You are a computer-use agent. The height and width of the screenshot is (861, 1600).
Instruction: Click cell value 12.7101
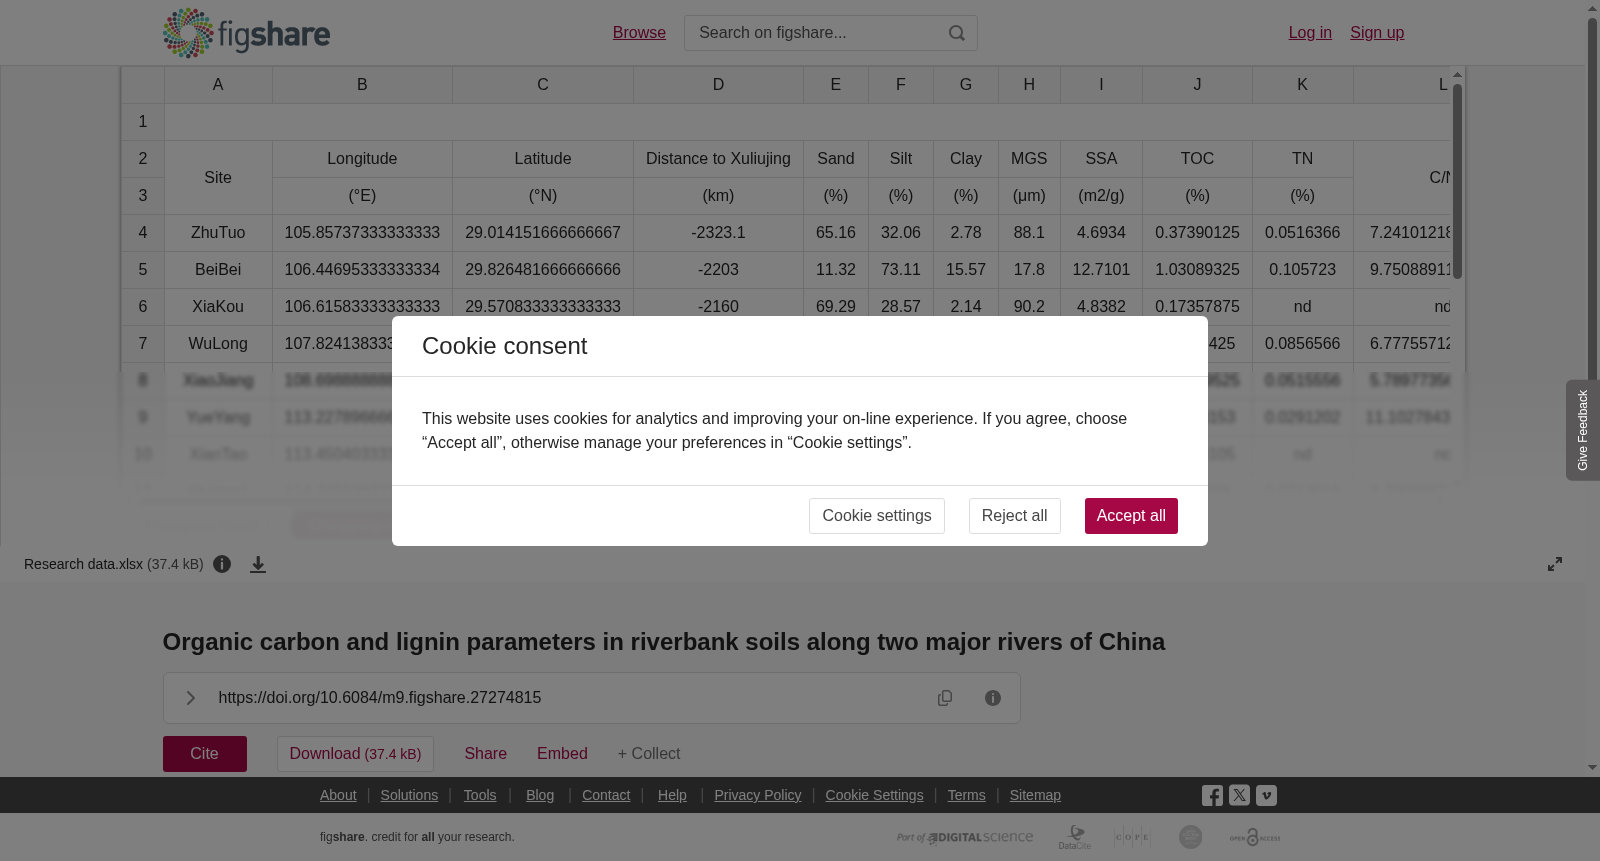point(1101,270)
